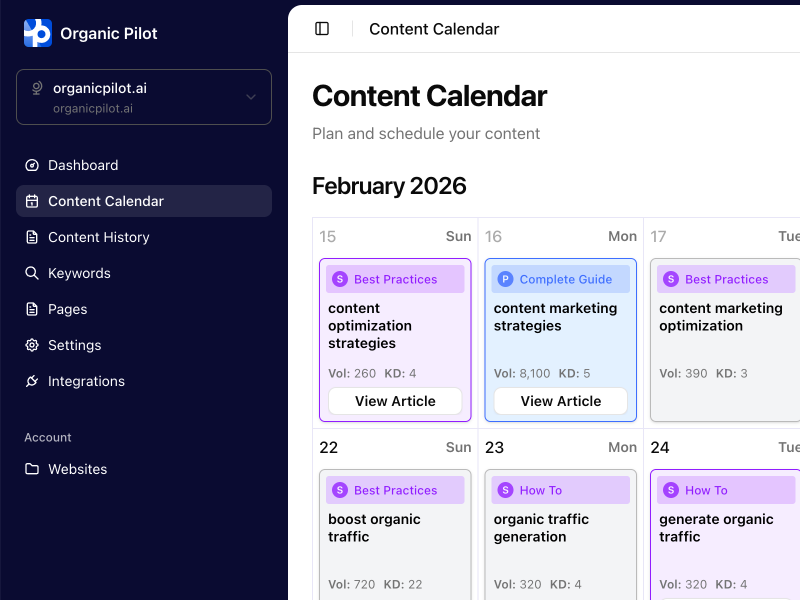Open the Content Calendar menu item
Image resolution: width=800 pixels, height=600 pixels.
pos(106,201)
